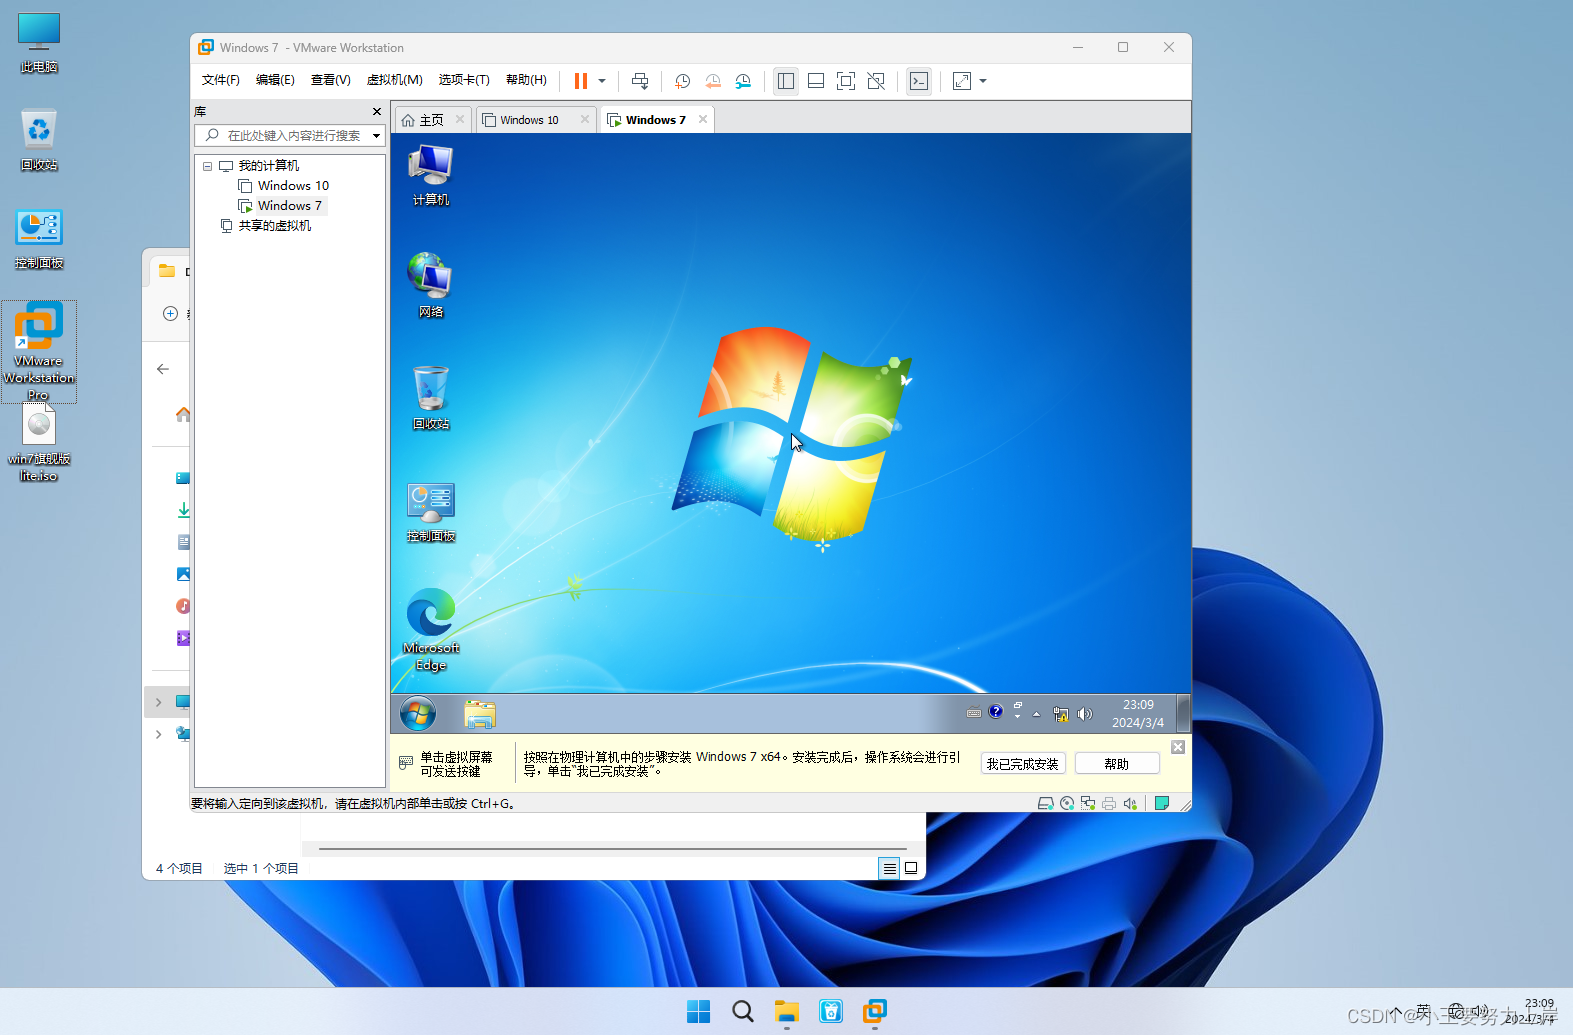Click the 我已完成安装 button
1573x1035 pixels.
pyautogui.click(x=1023, y=764)
